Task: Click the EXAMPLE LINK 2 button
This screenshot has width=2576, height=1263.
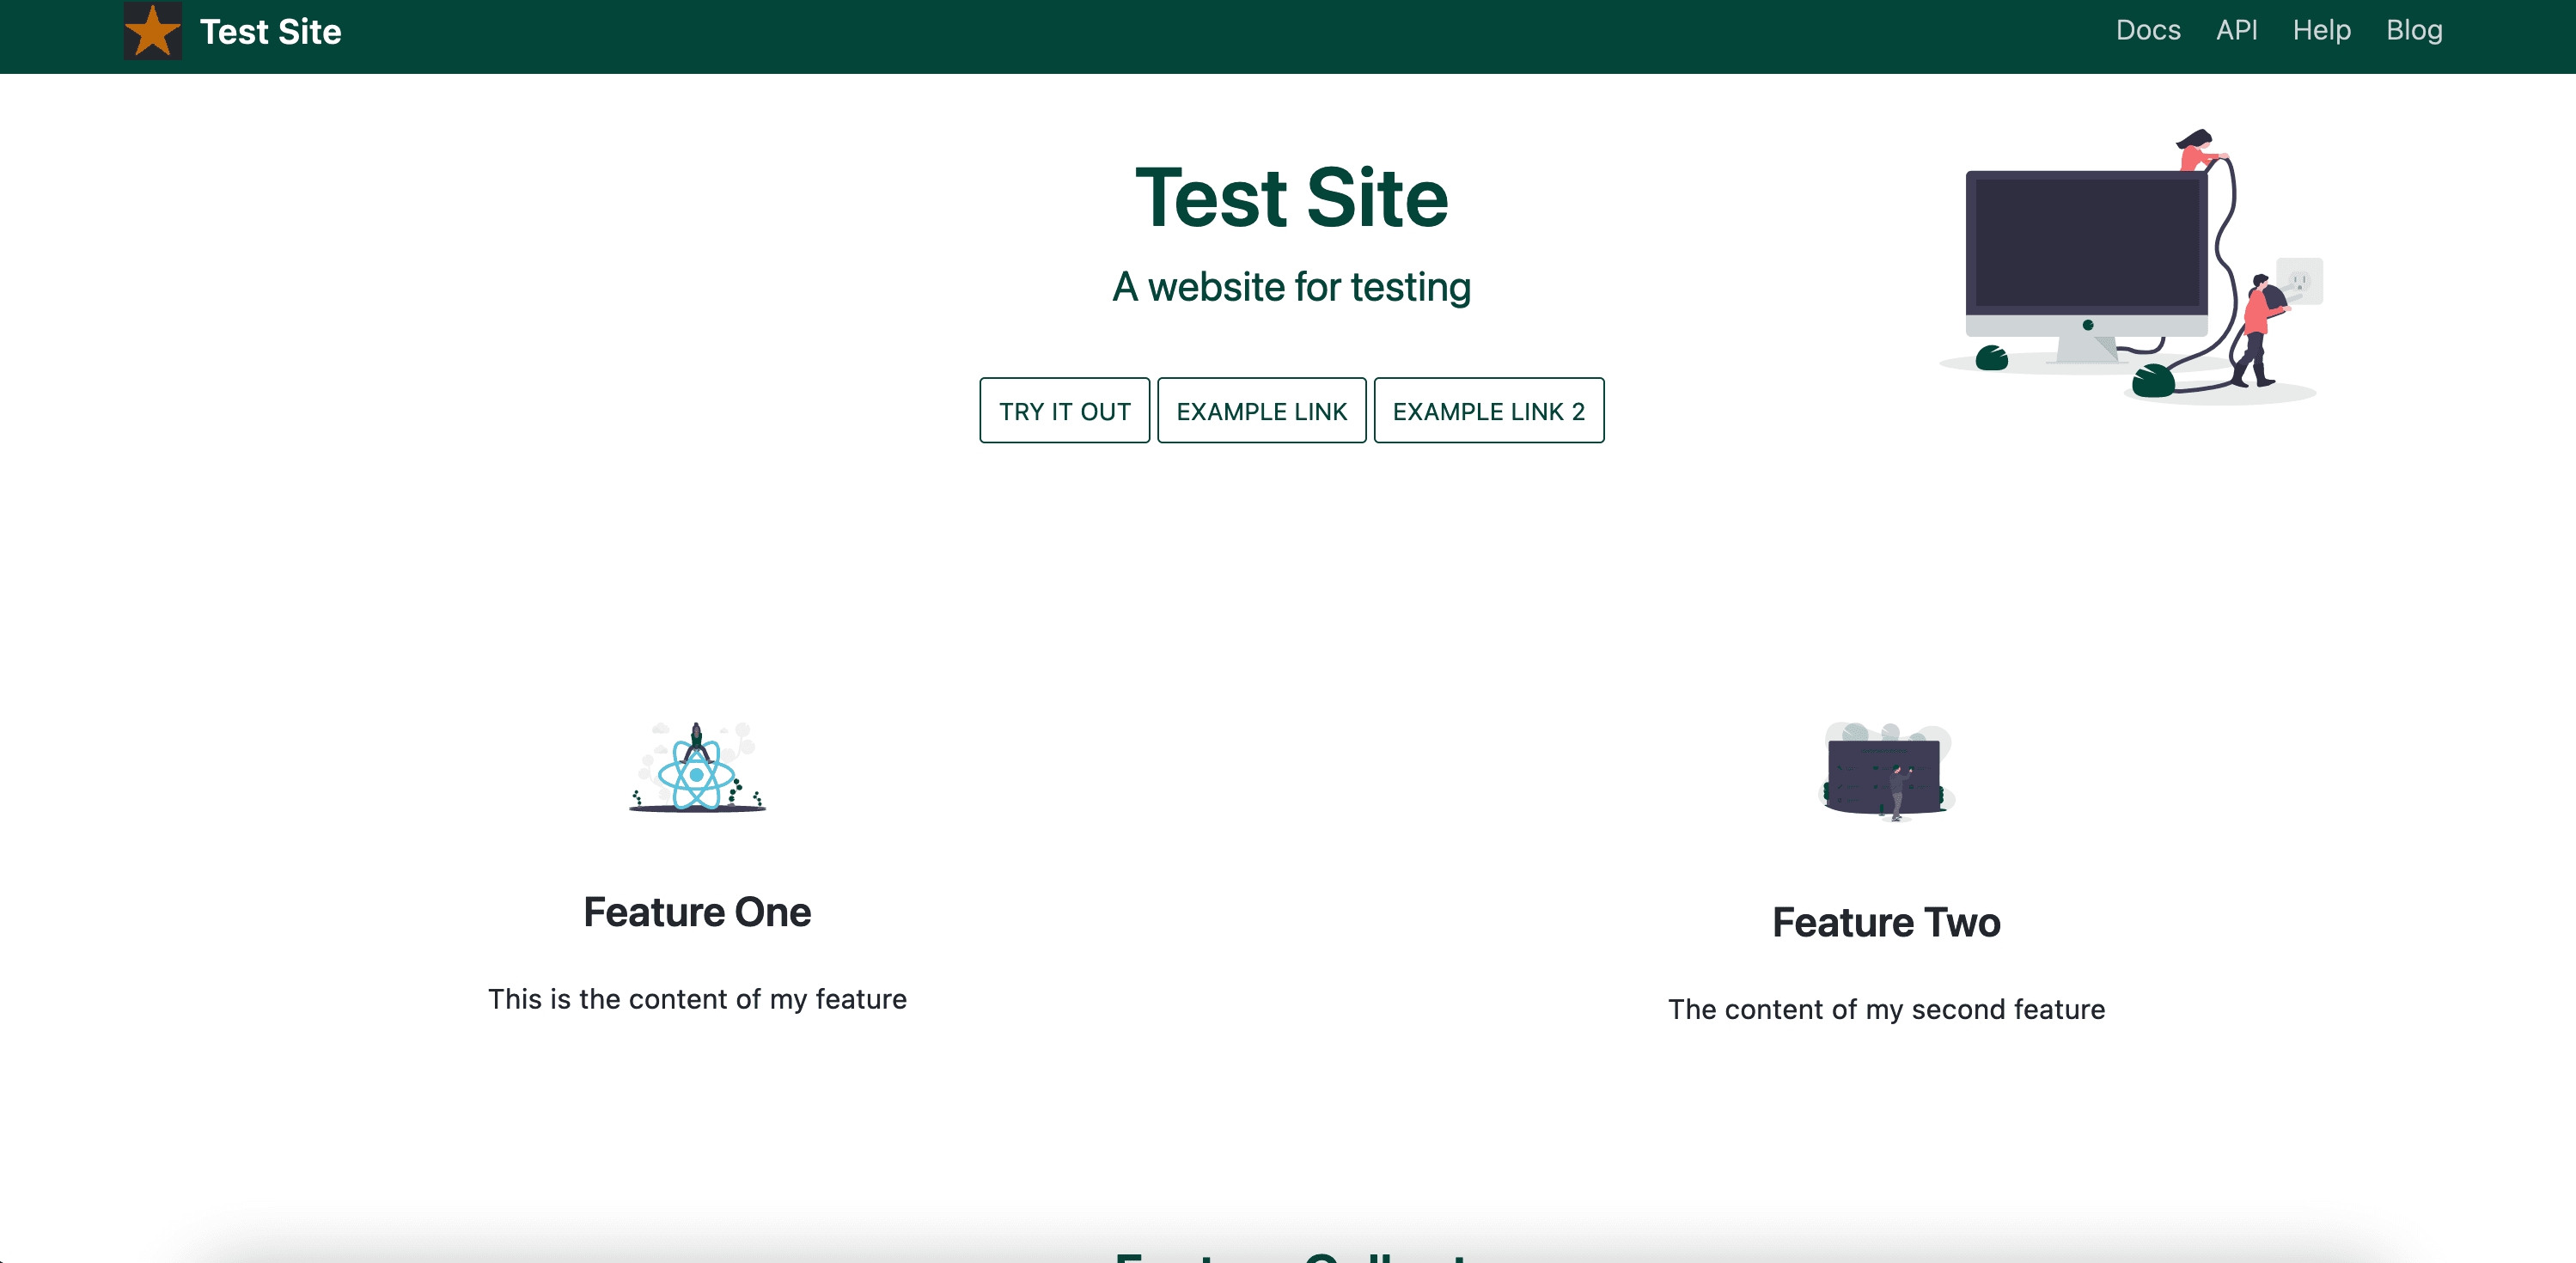Action: pyautogui.click(x=1488, y=411)
